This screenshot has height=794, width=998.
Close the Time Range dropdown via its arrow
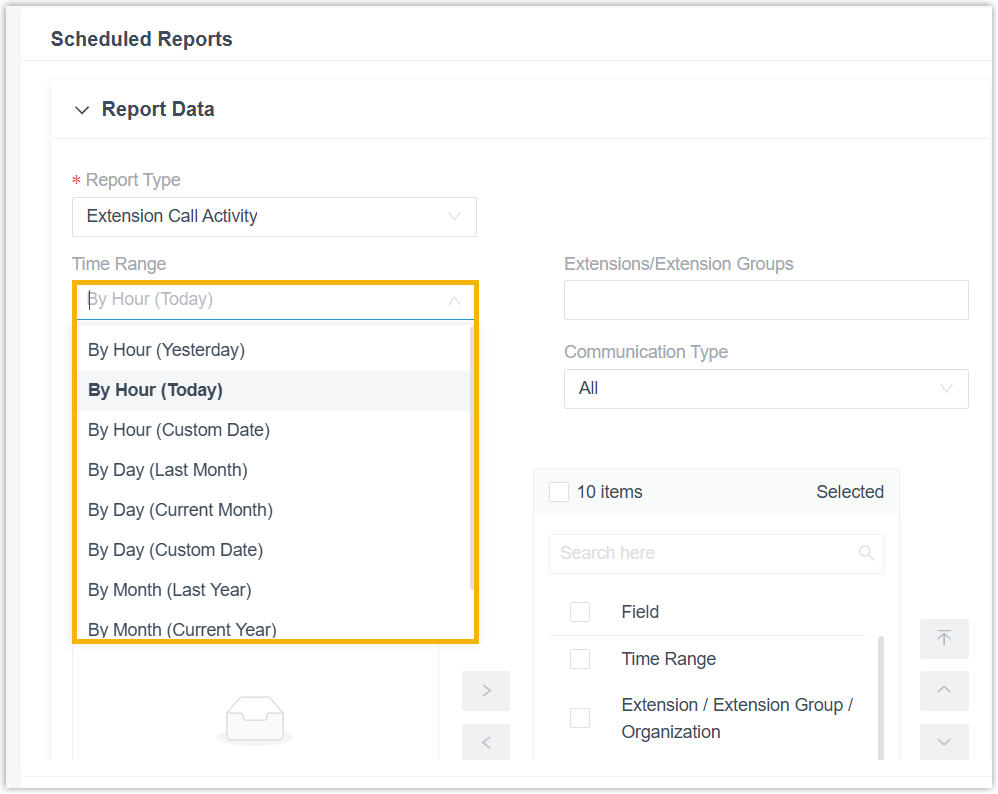[x=454, y=300]
